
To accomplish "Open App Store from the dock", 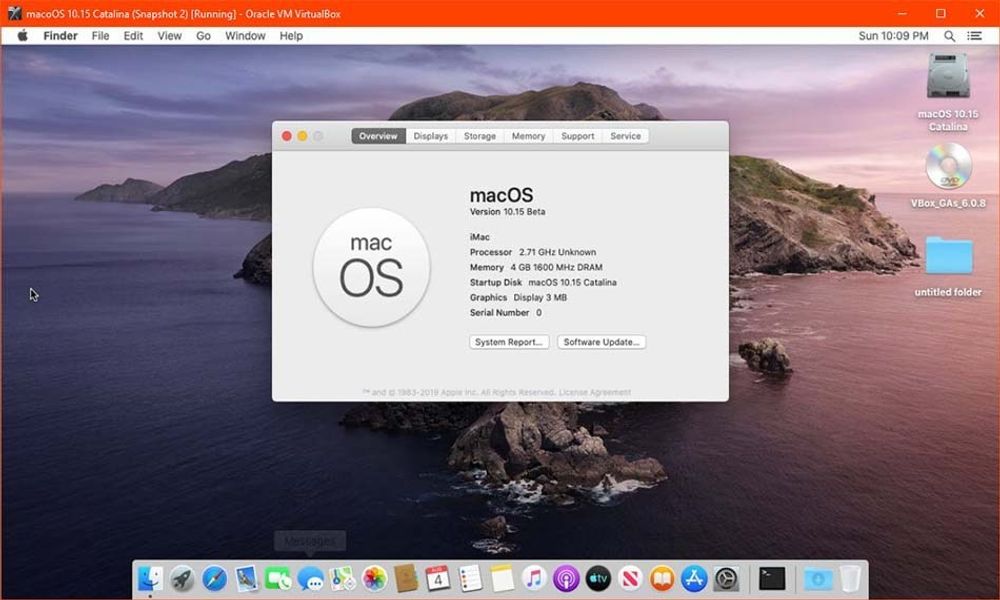I will [x=694, y=579].
